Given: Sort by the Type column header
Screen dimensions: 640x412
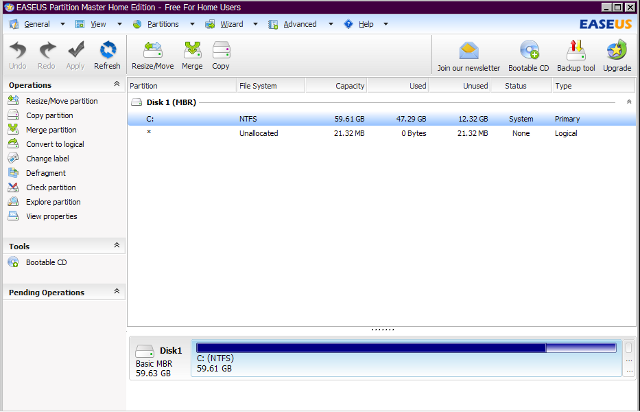Looking at the screenshot, I should pyautogui.click(x=593, y=86).
